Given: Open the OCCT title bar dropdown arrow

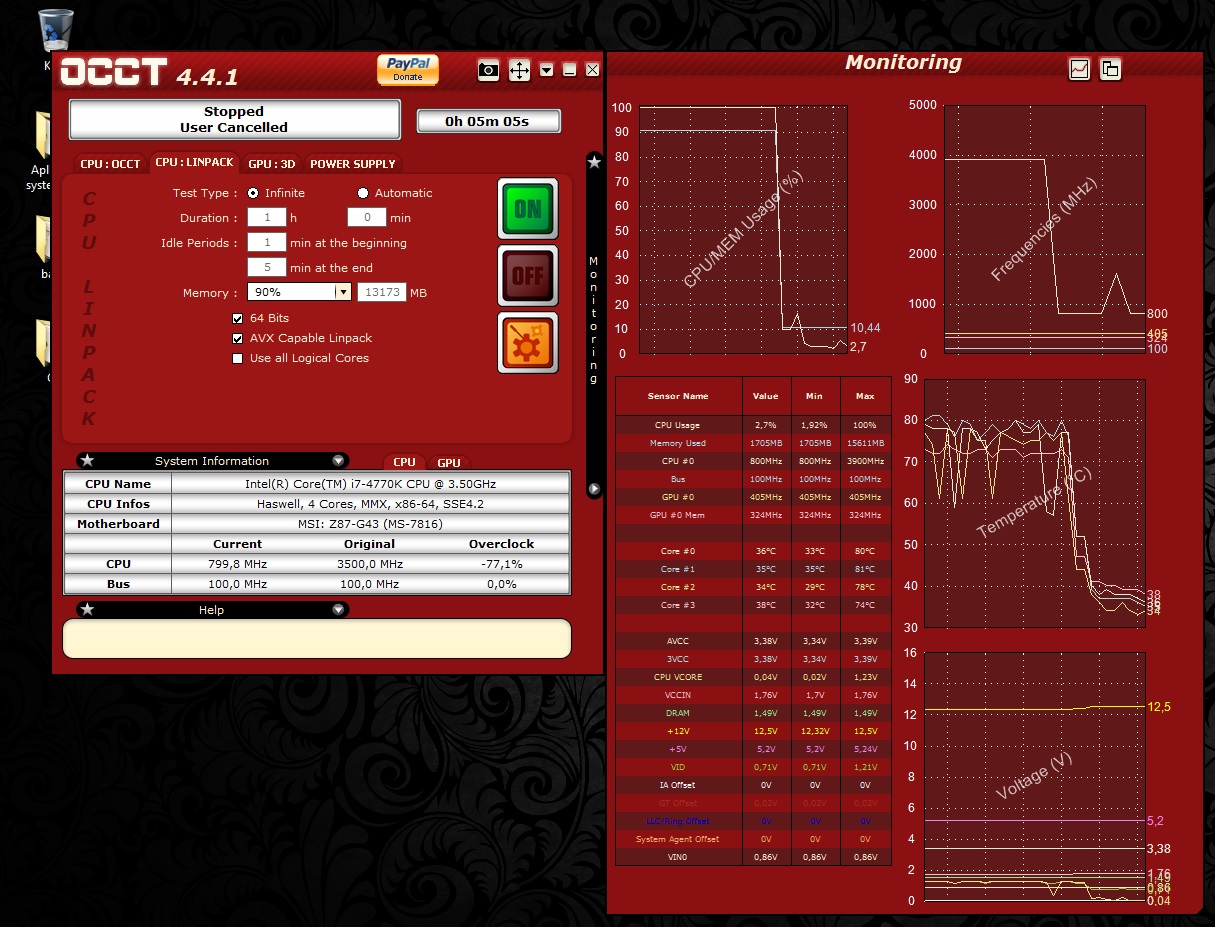Looking at the screenshot, I should pos(547,70).
